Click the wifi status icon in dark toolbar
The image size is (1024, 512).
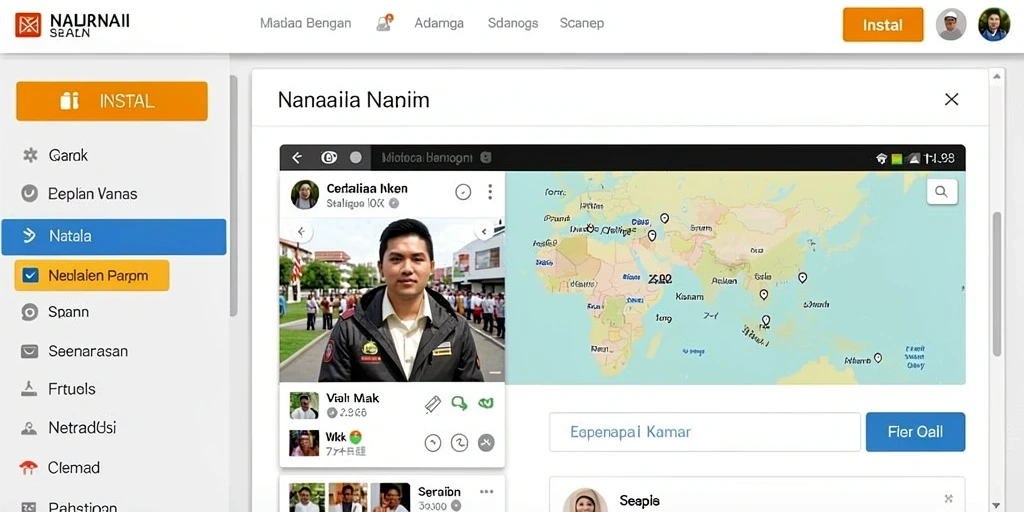point(881,158)
